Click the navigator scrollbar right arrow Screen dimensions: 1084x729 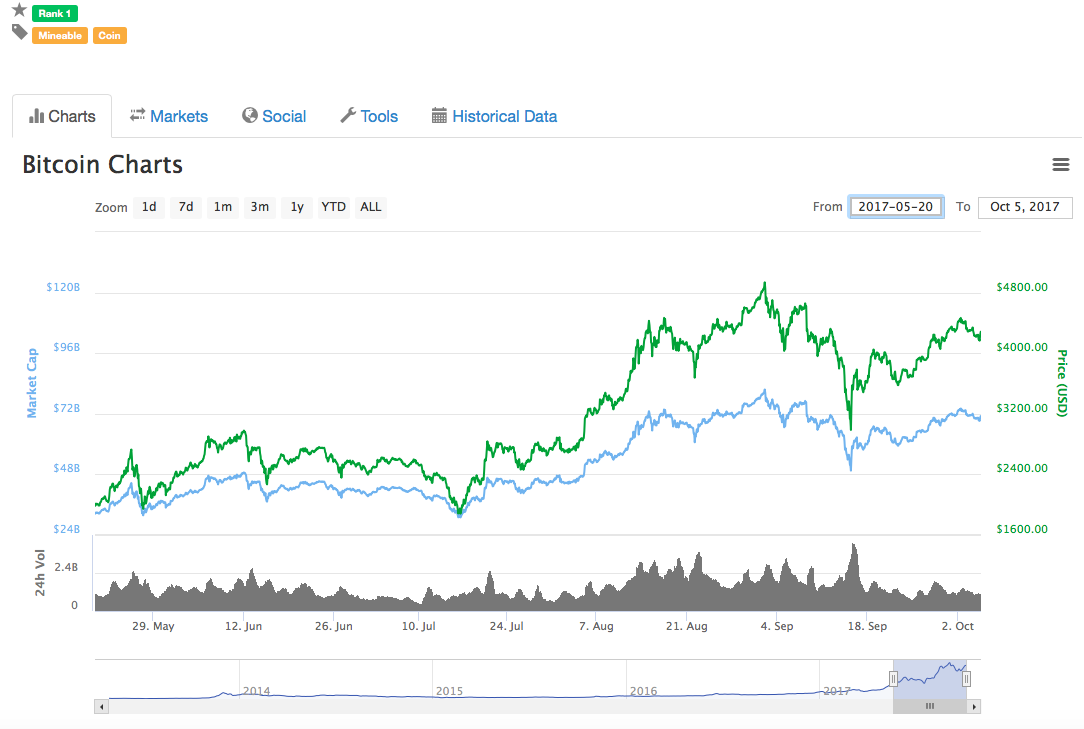(x=974, y=707)
